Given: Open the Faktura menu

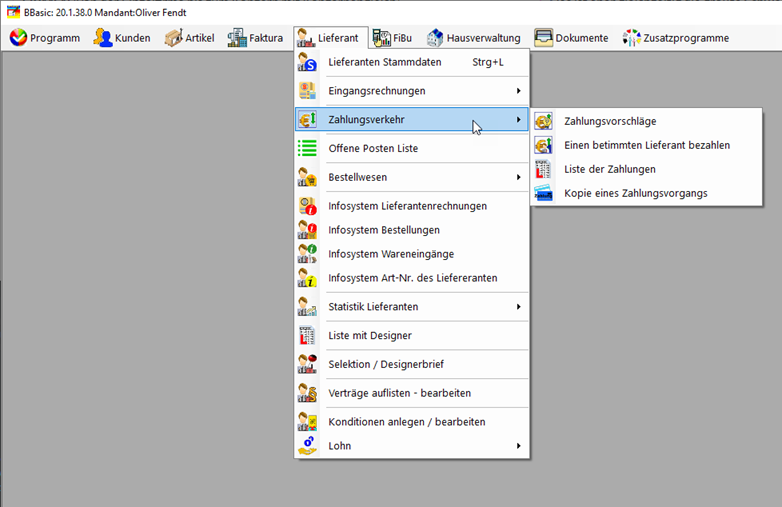Looking at the screenshot, I should coord(256,38).
